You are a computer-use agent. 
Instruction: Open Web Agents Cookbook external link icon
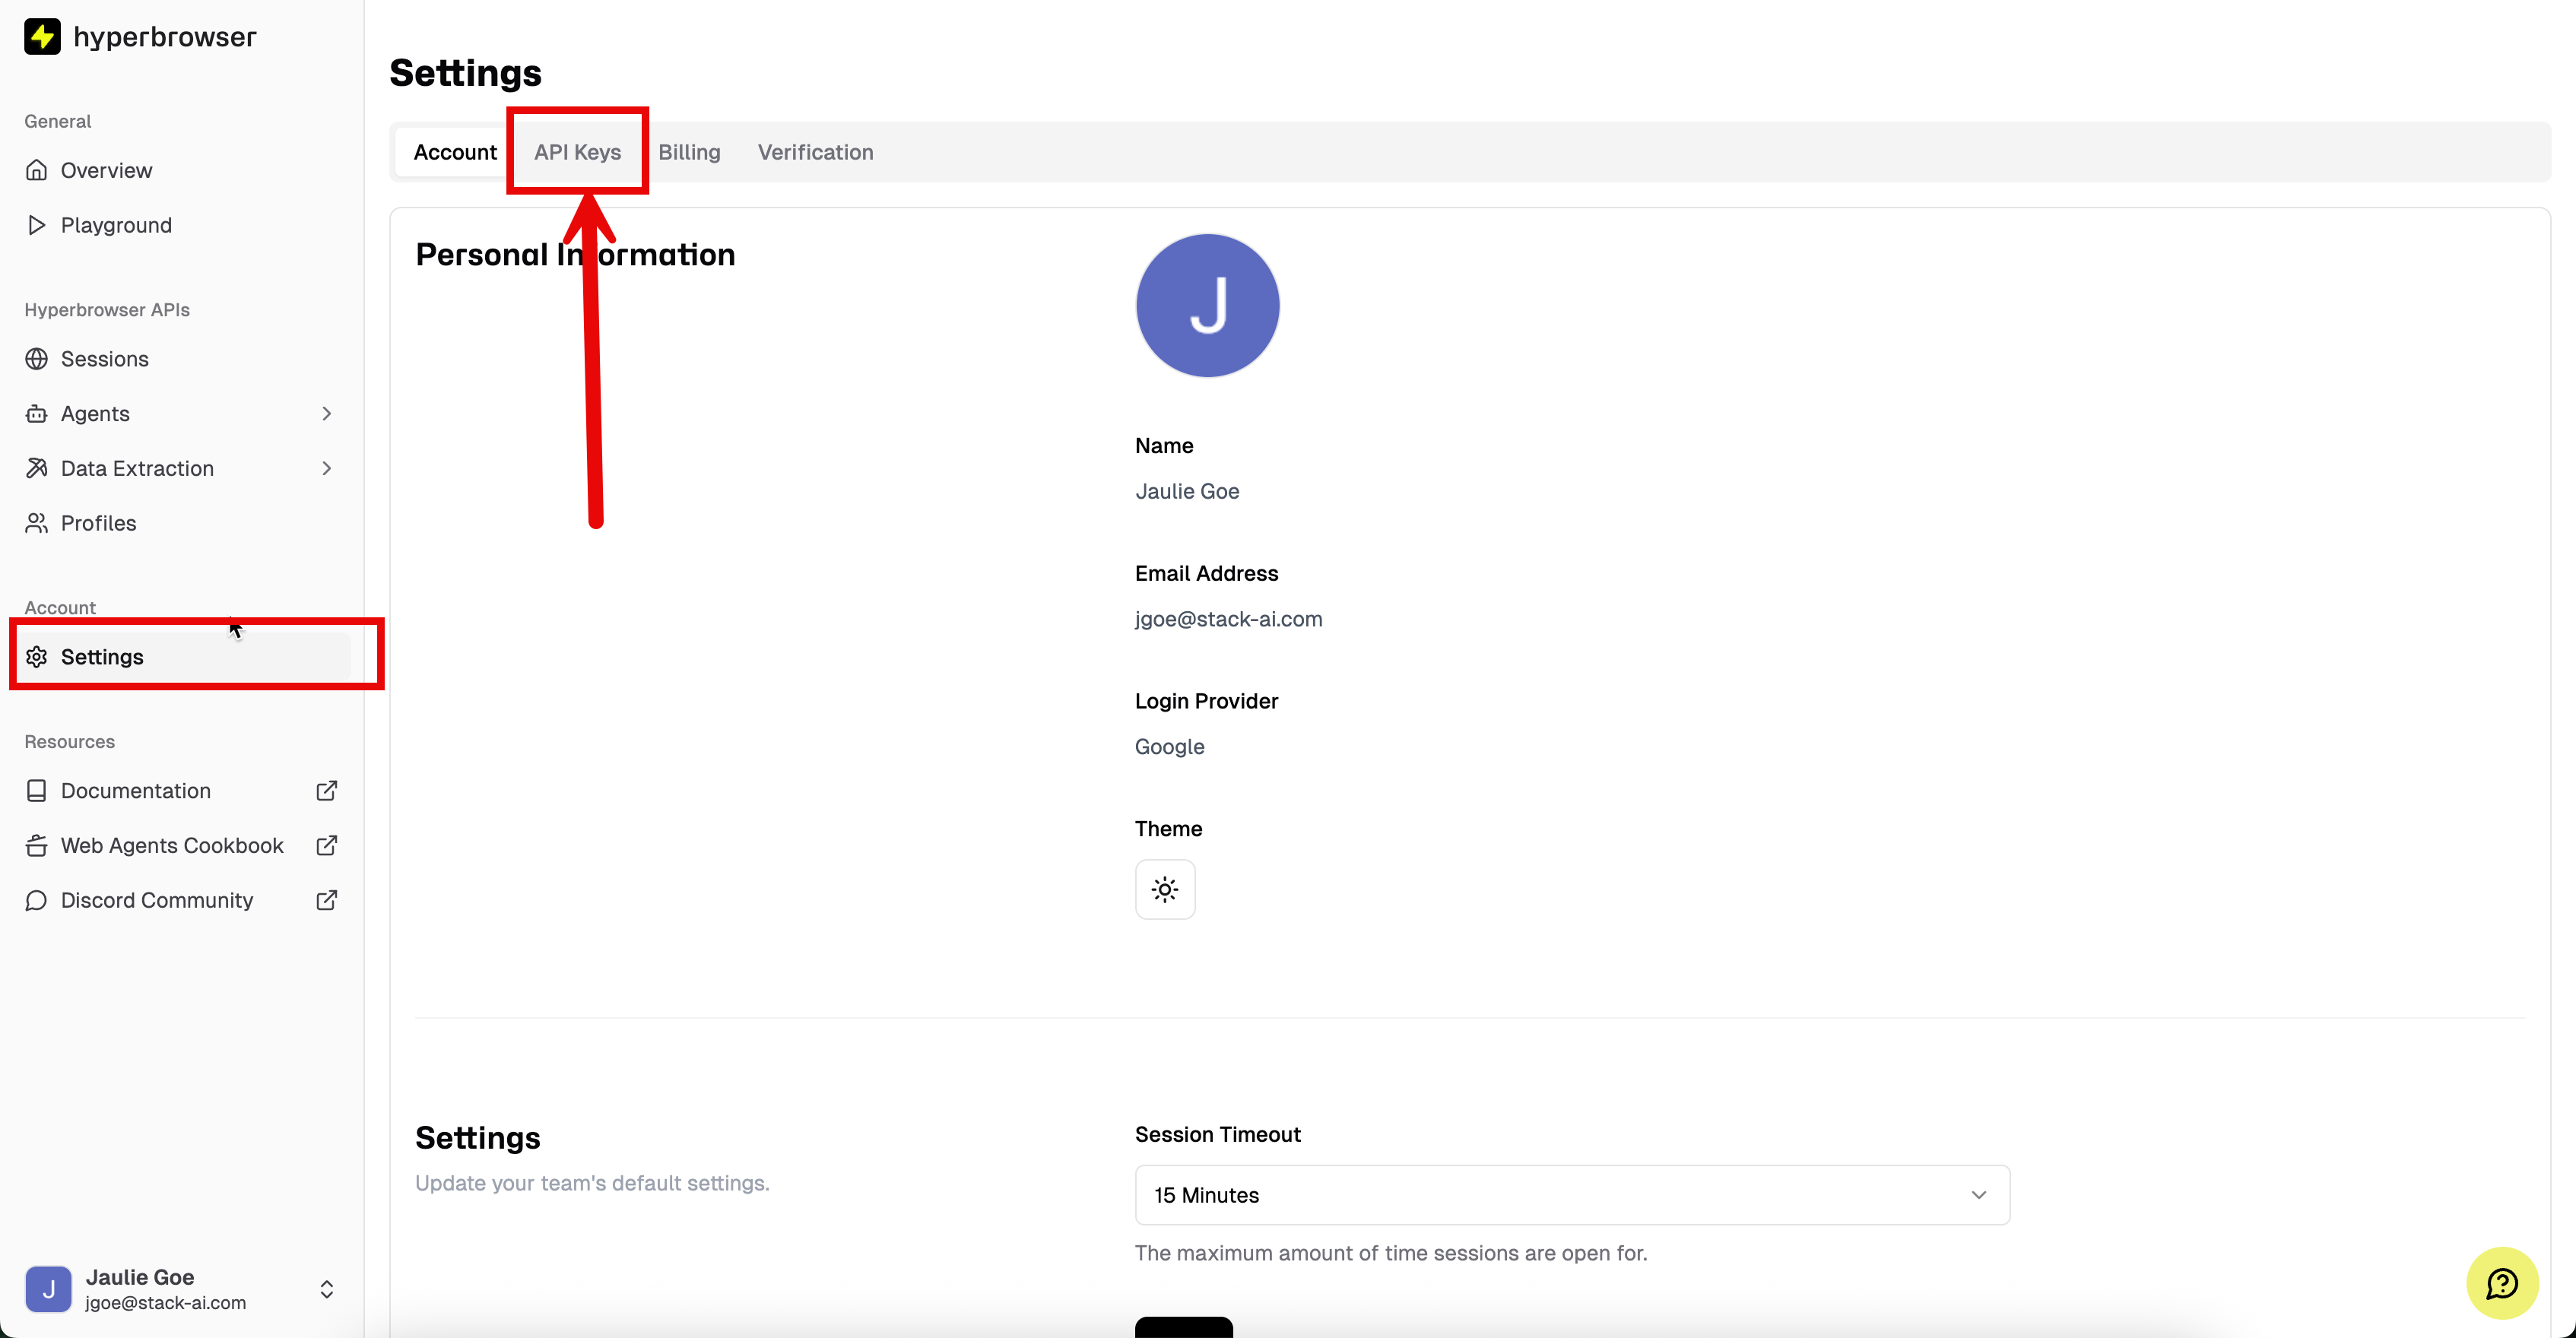pyautogui.click(x=327, y=846)
